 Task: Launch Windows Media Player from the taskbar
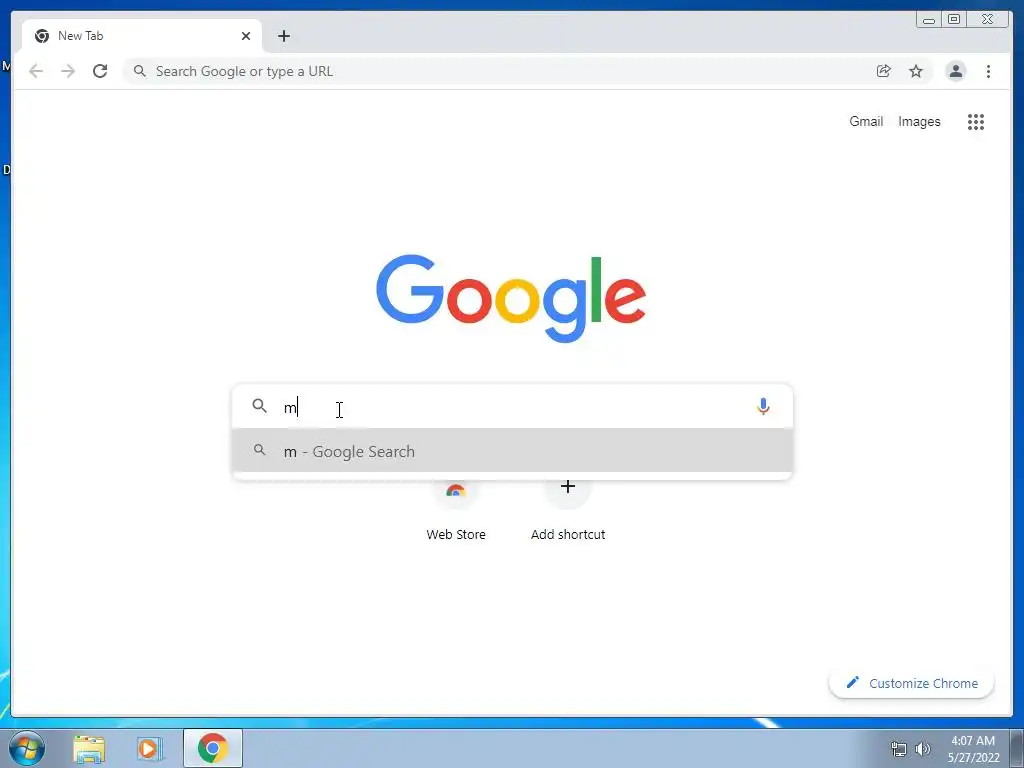150,748
